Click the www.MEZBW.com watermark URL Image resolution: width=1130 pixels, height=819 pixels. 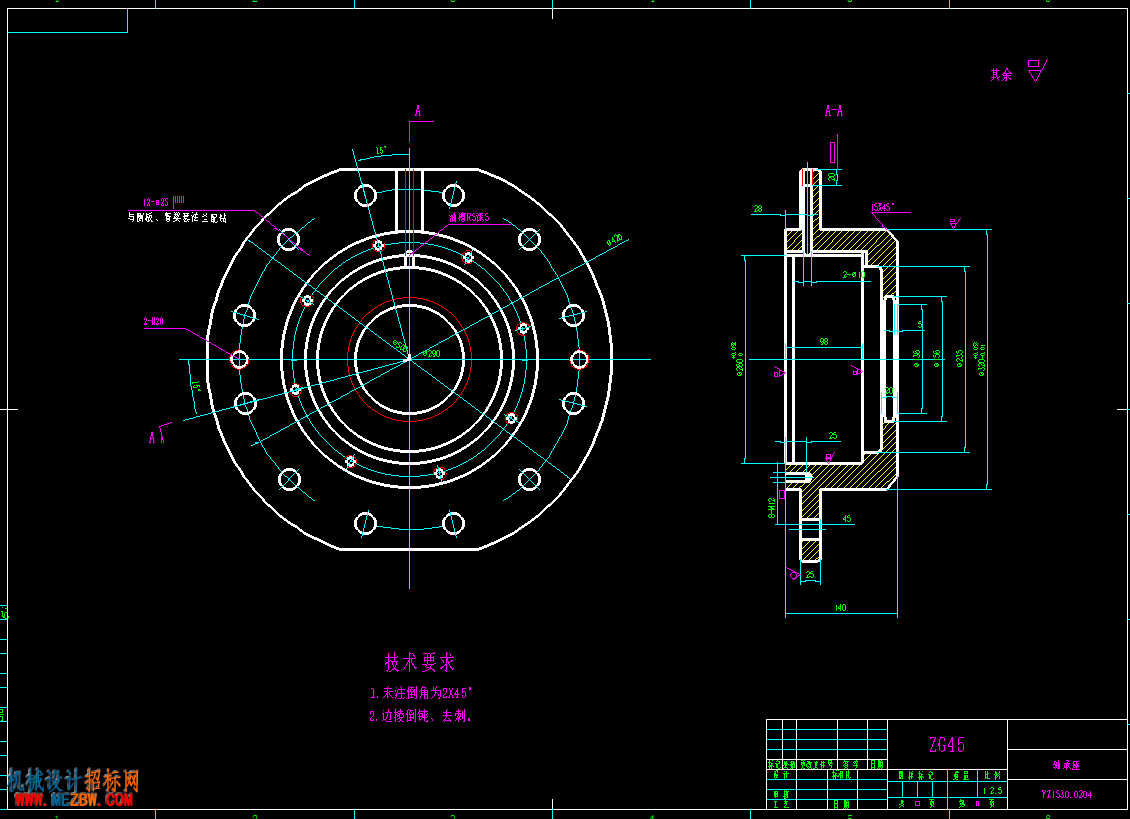72,800
